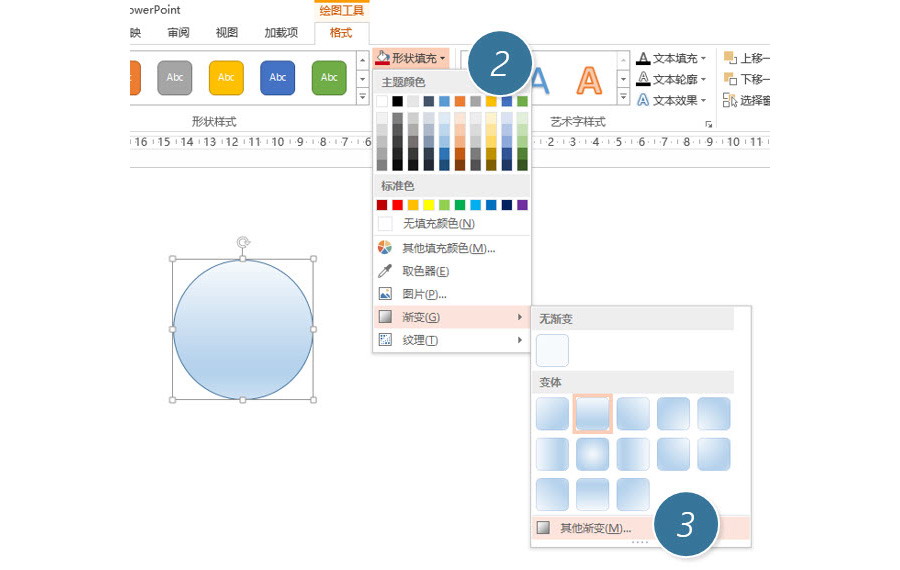Screen dimensions: 900x570
Task: Click the eyedropper icon for 取色器
Action: [x=385, y=271]
